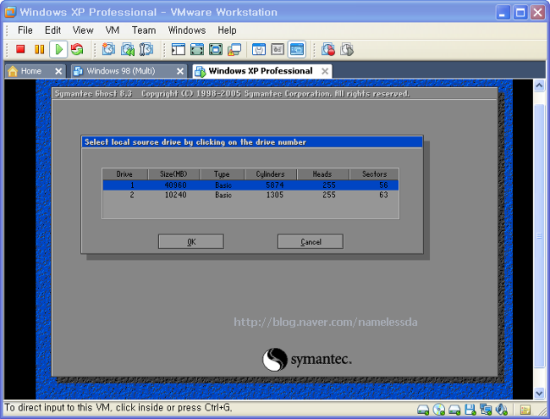Image resolution: width=550 pixels, height=419 pixels.
Task: Click the Heads column header
Action: (322, 174)
